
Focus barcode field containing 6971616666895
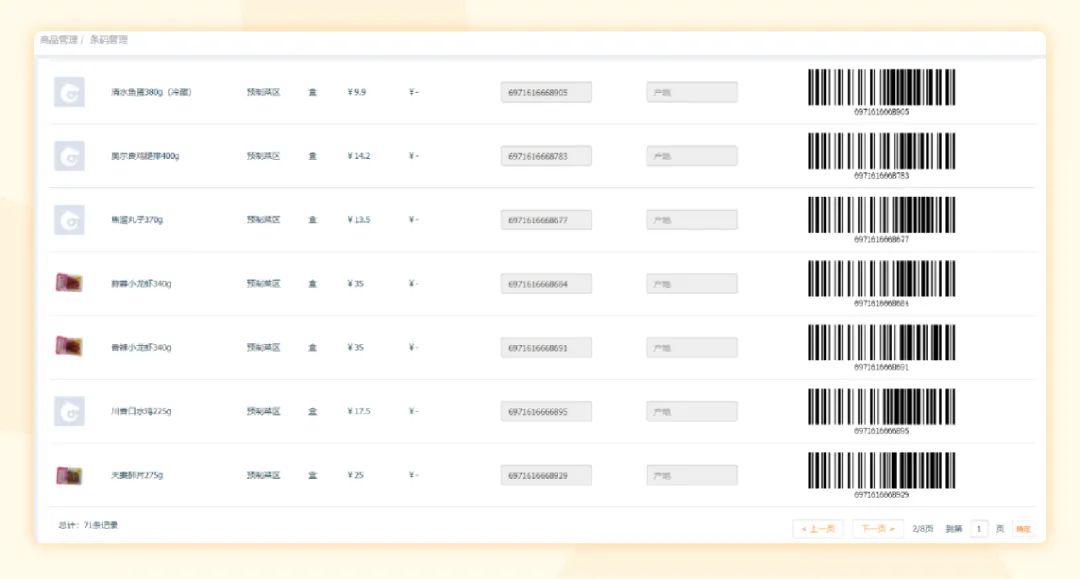tap(546, 412)
